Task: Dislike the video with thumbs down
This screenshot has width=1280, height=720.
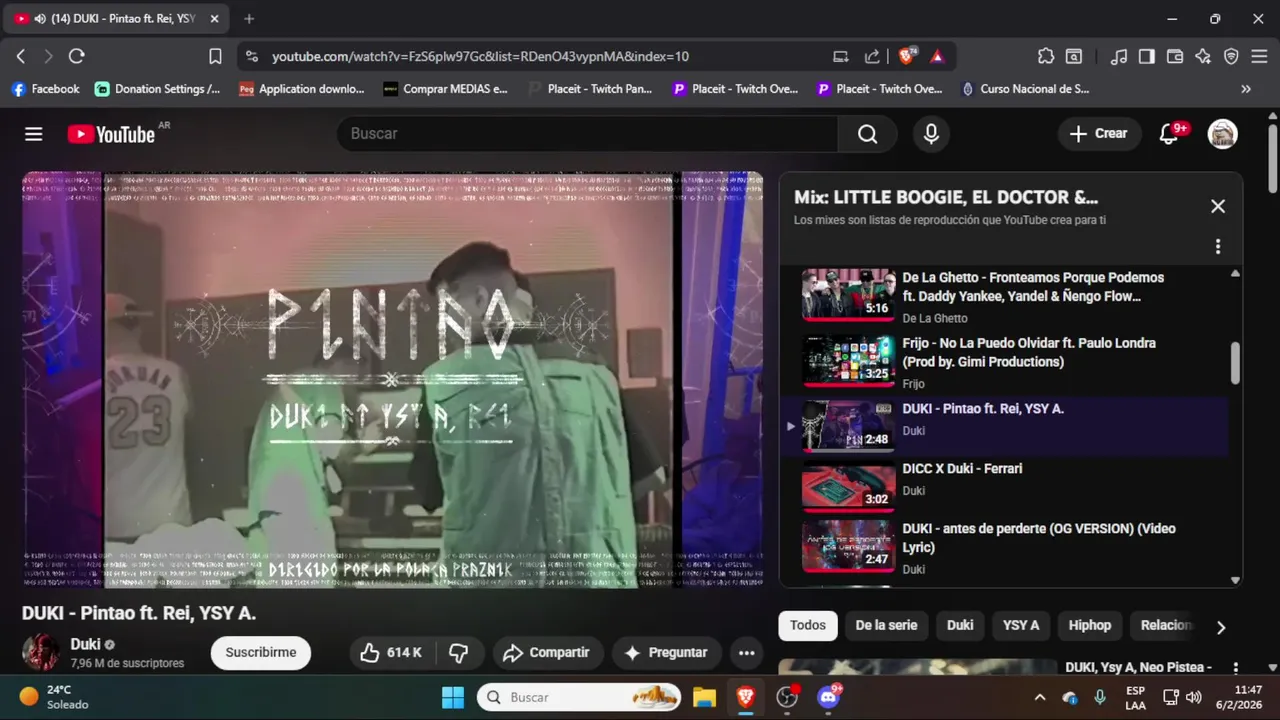Action: (459, 653)
